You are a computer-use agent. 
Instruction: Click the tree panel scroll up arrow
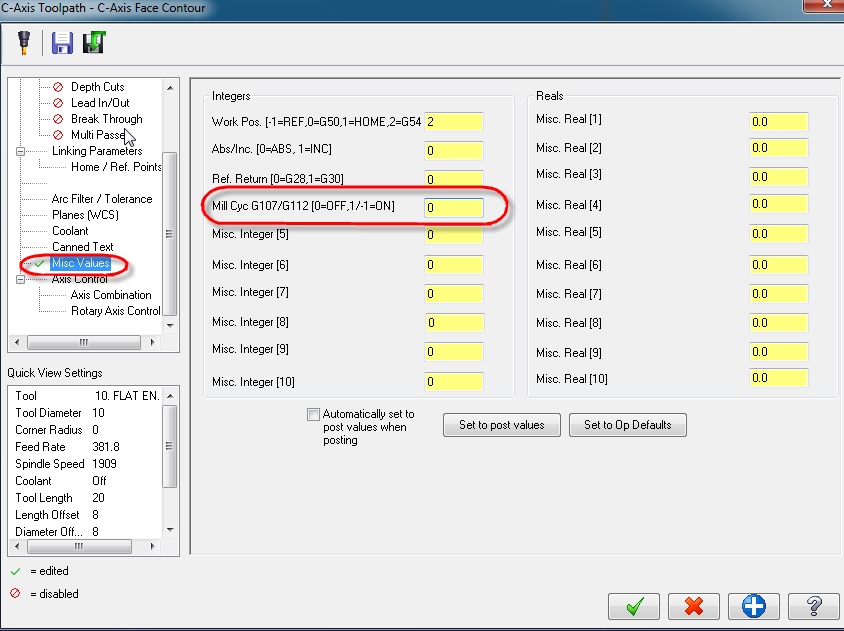[x=170, y=88]
